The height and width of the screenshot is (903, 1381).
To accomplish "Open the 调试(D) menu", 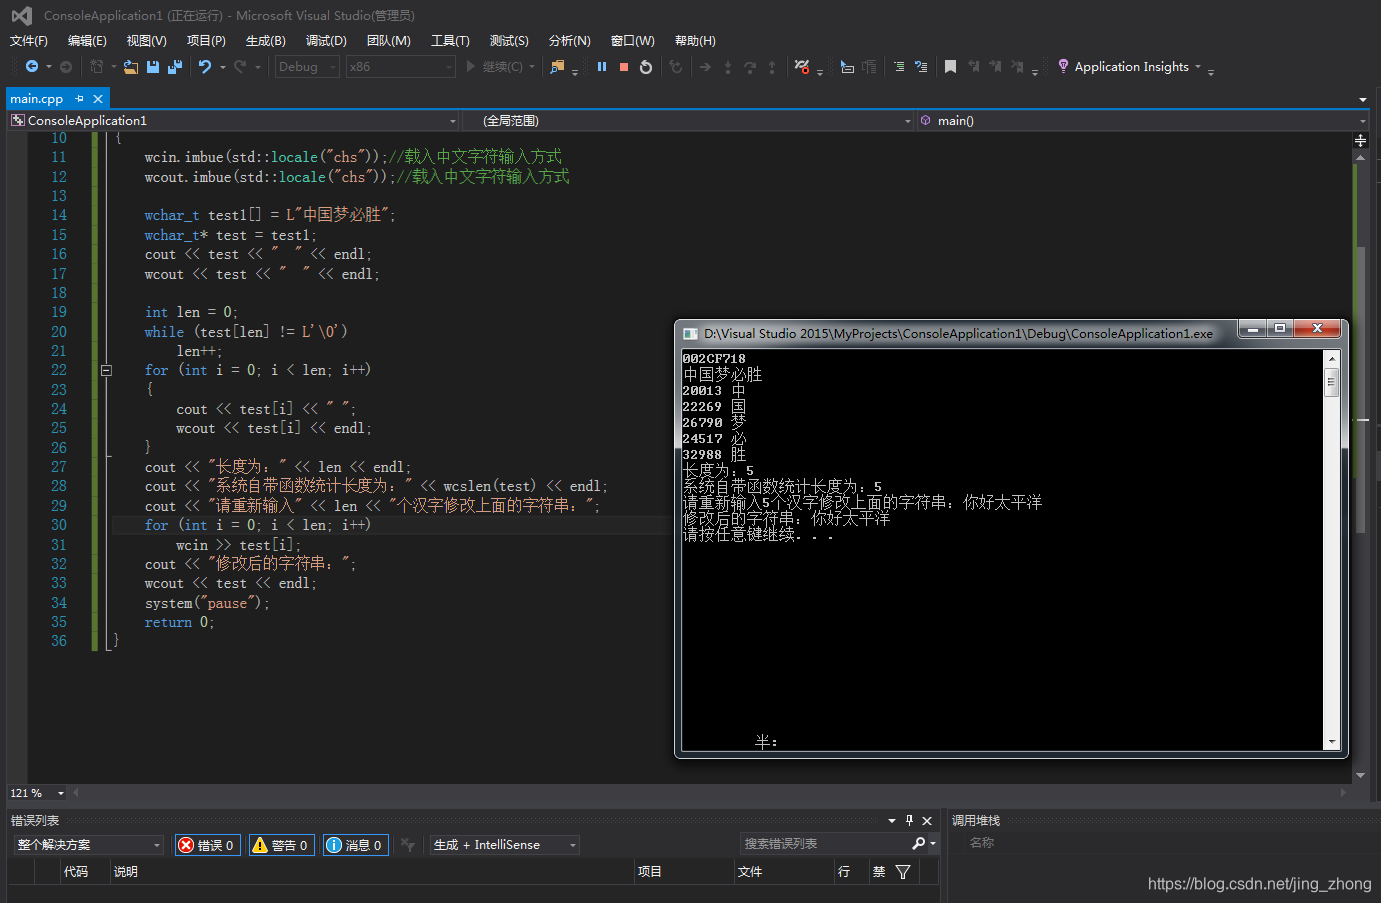I will click(327, 40).
